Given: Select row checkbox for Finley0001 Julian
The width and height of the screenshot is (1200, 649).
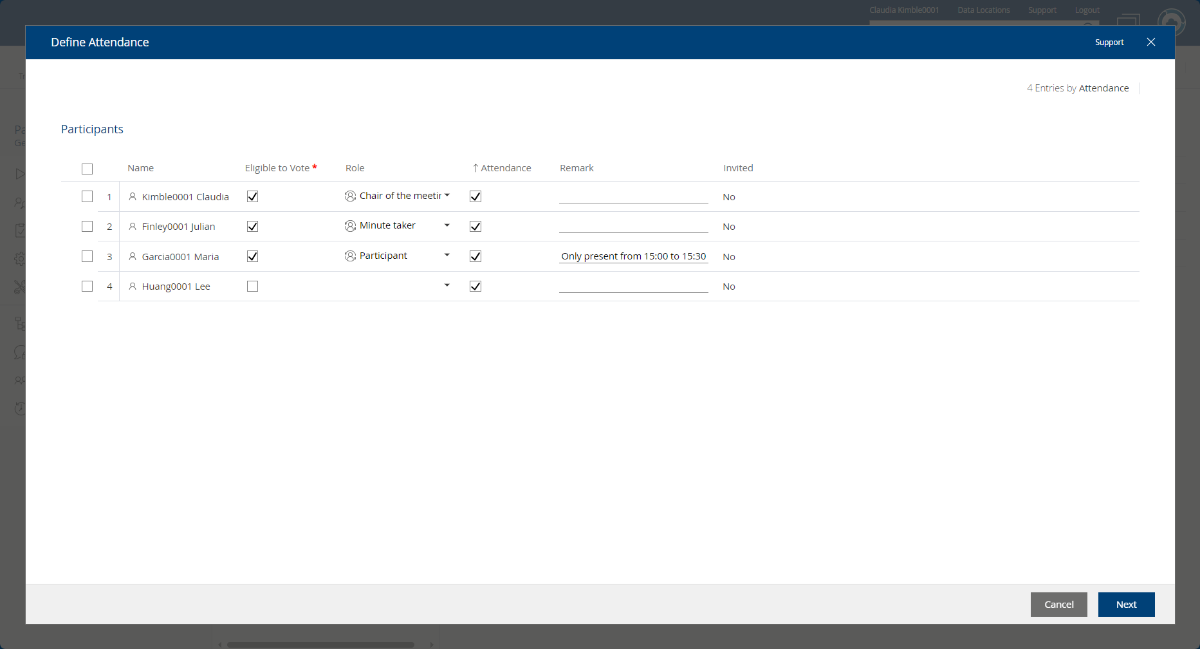Looking at the screenshot, I should [x=87, y=226].
